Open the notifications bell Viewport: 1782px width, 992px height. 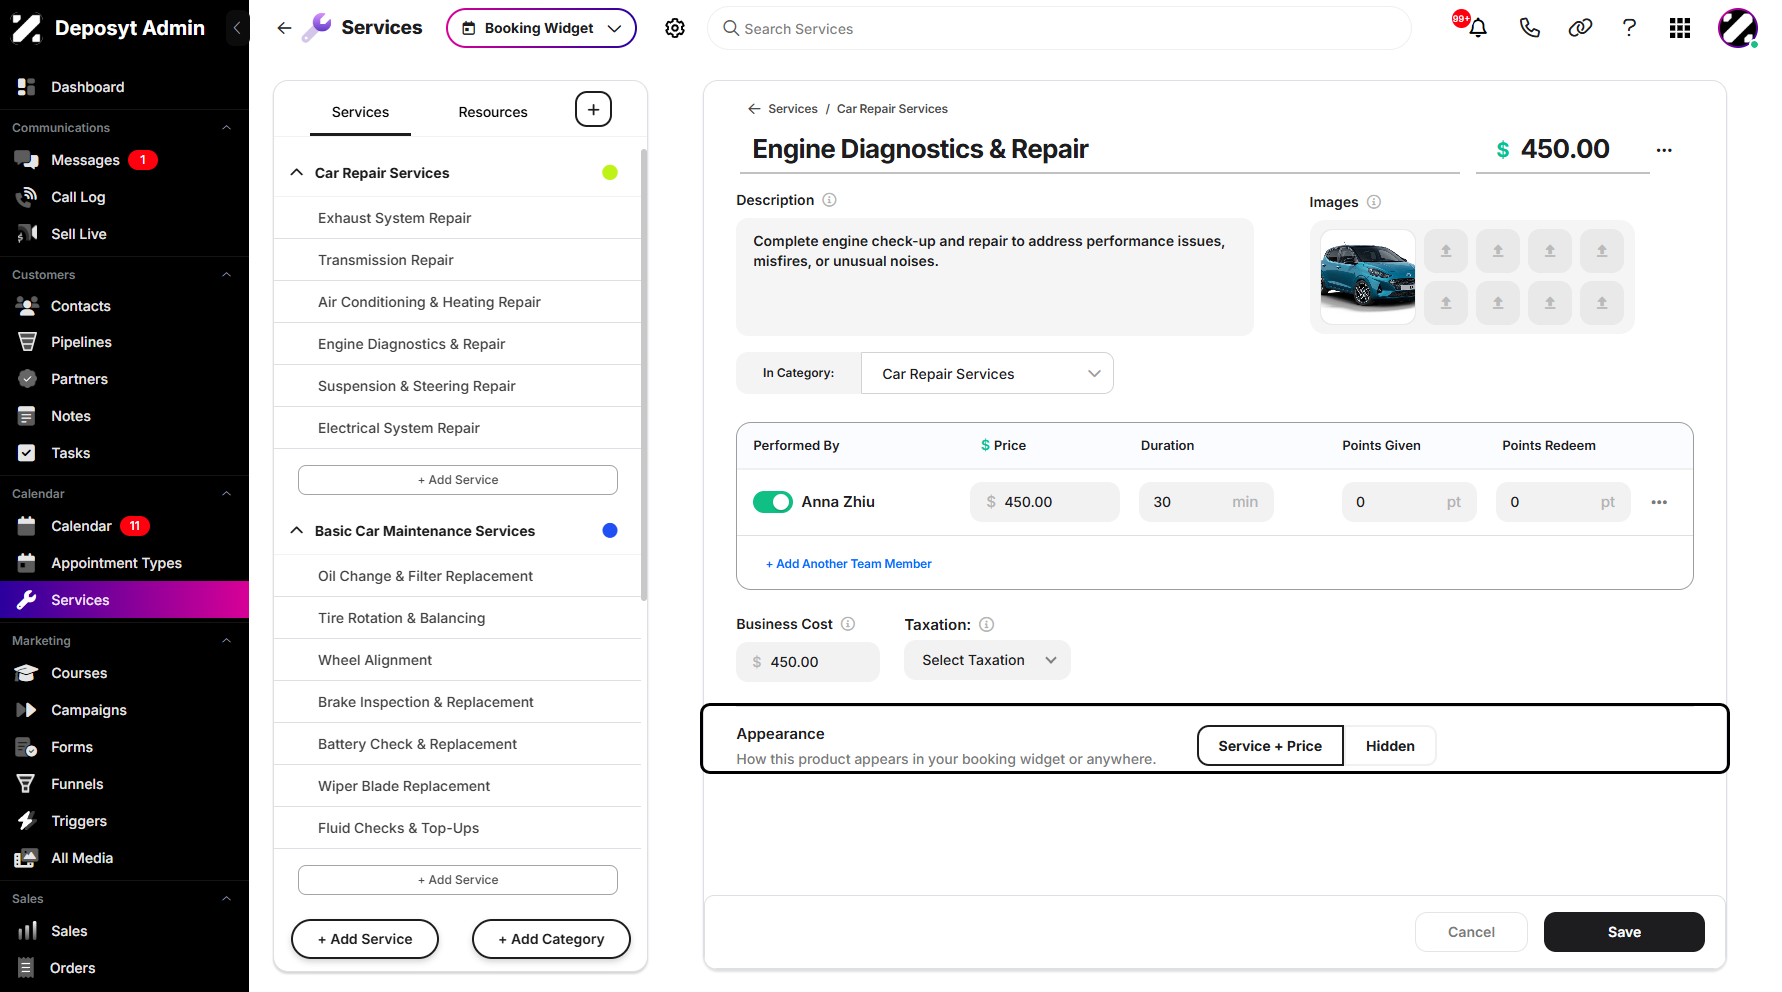pyautogui.click(x=1477, y=28)
